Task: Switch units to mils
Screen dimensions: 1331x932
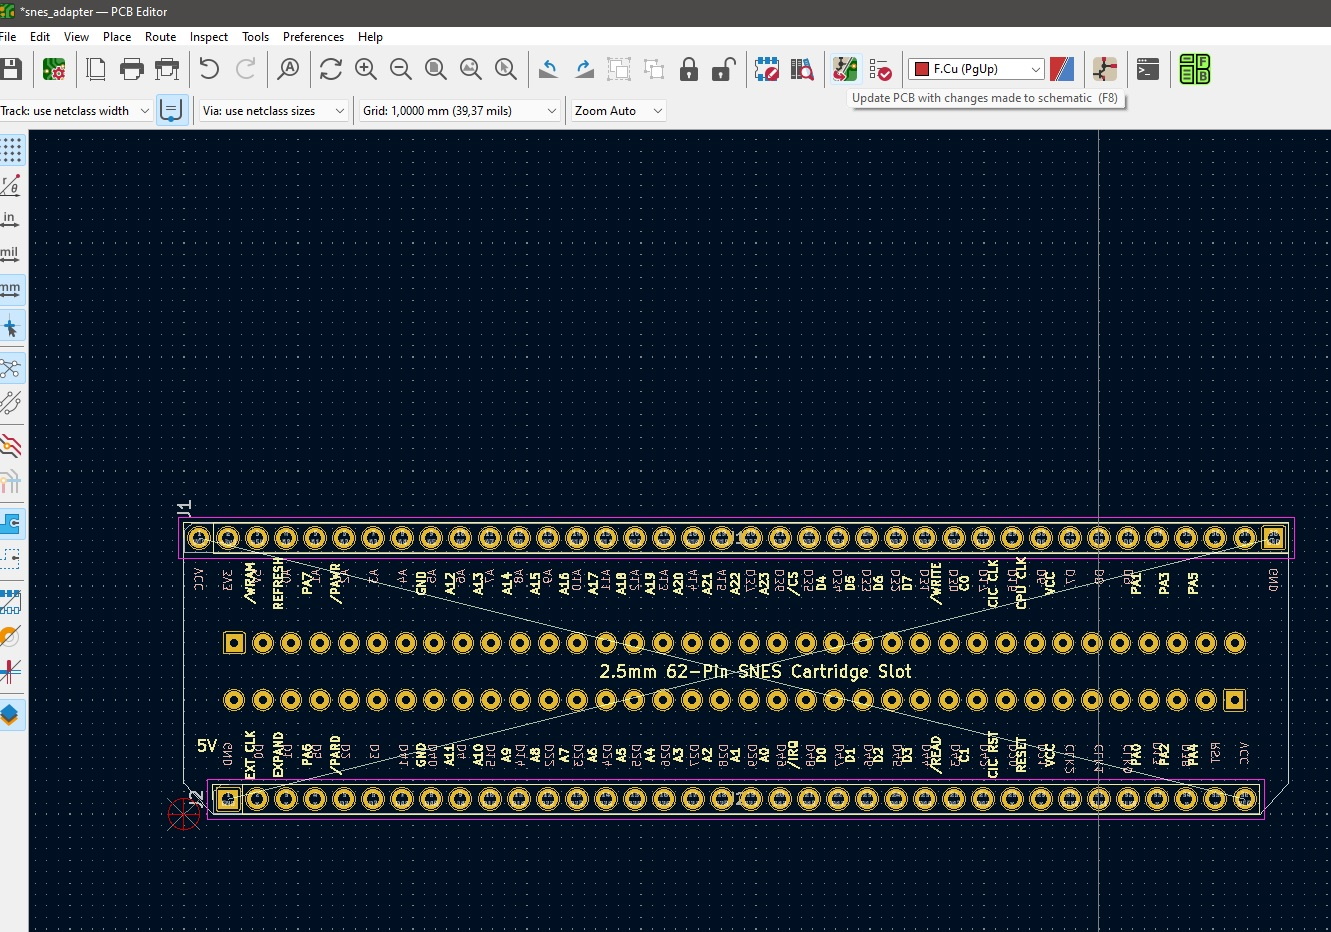Action: [x=11, y=255]
